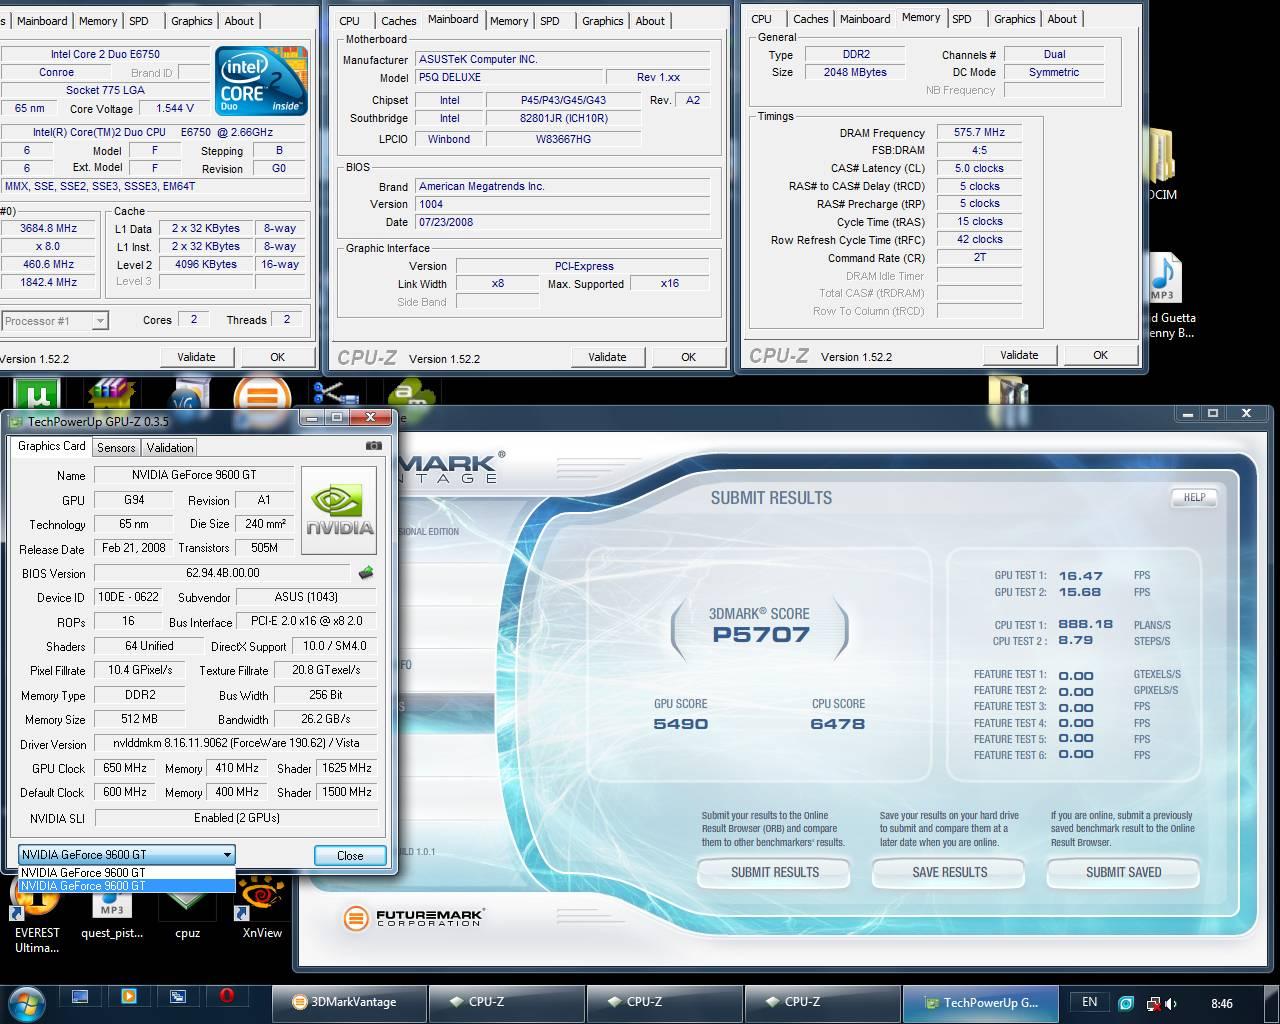Viewport: 1280px width, 1024px height.
Task: Click Close button in GPU-Z
Action: (x=350, y=855)
